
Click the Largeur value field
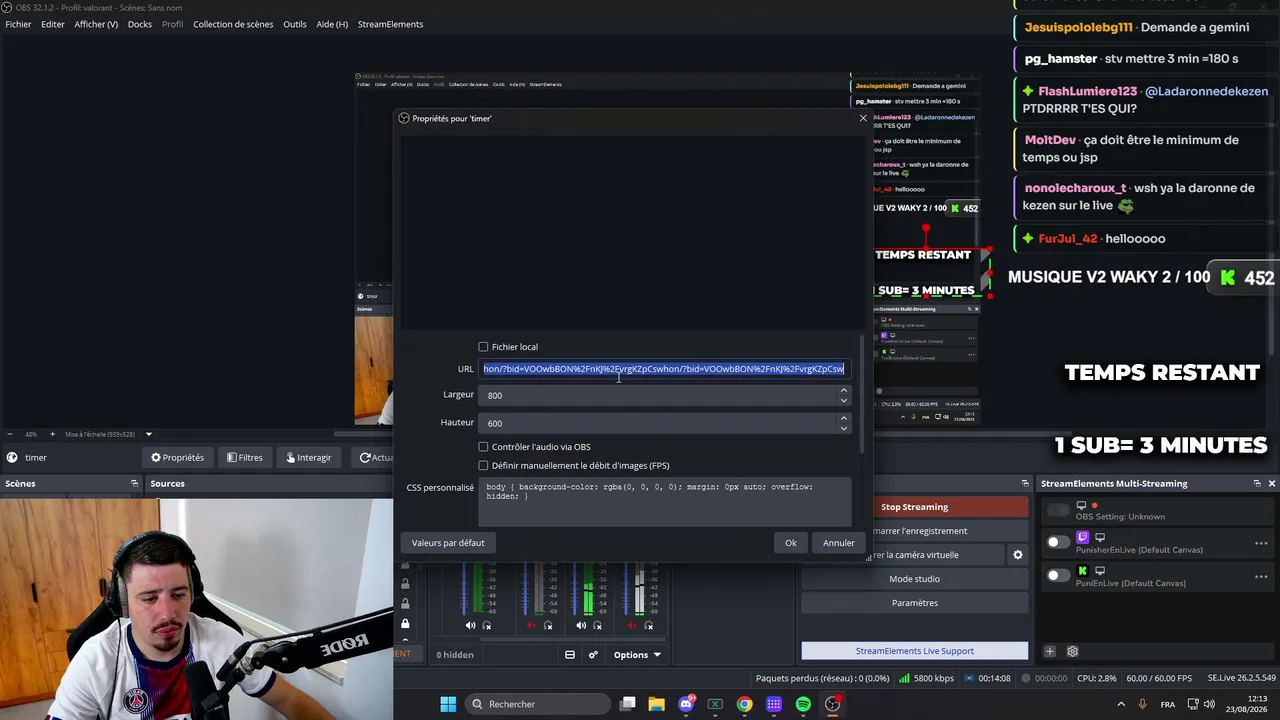(x=658, y=395)
